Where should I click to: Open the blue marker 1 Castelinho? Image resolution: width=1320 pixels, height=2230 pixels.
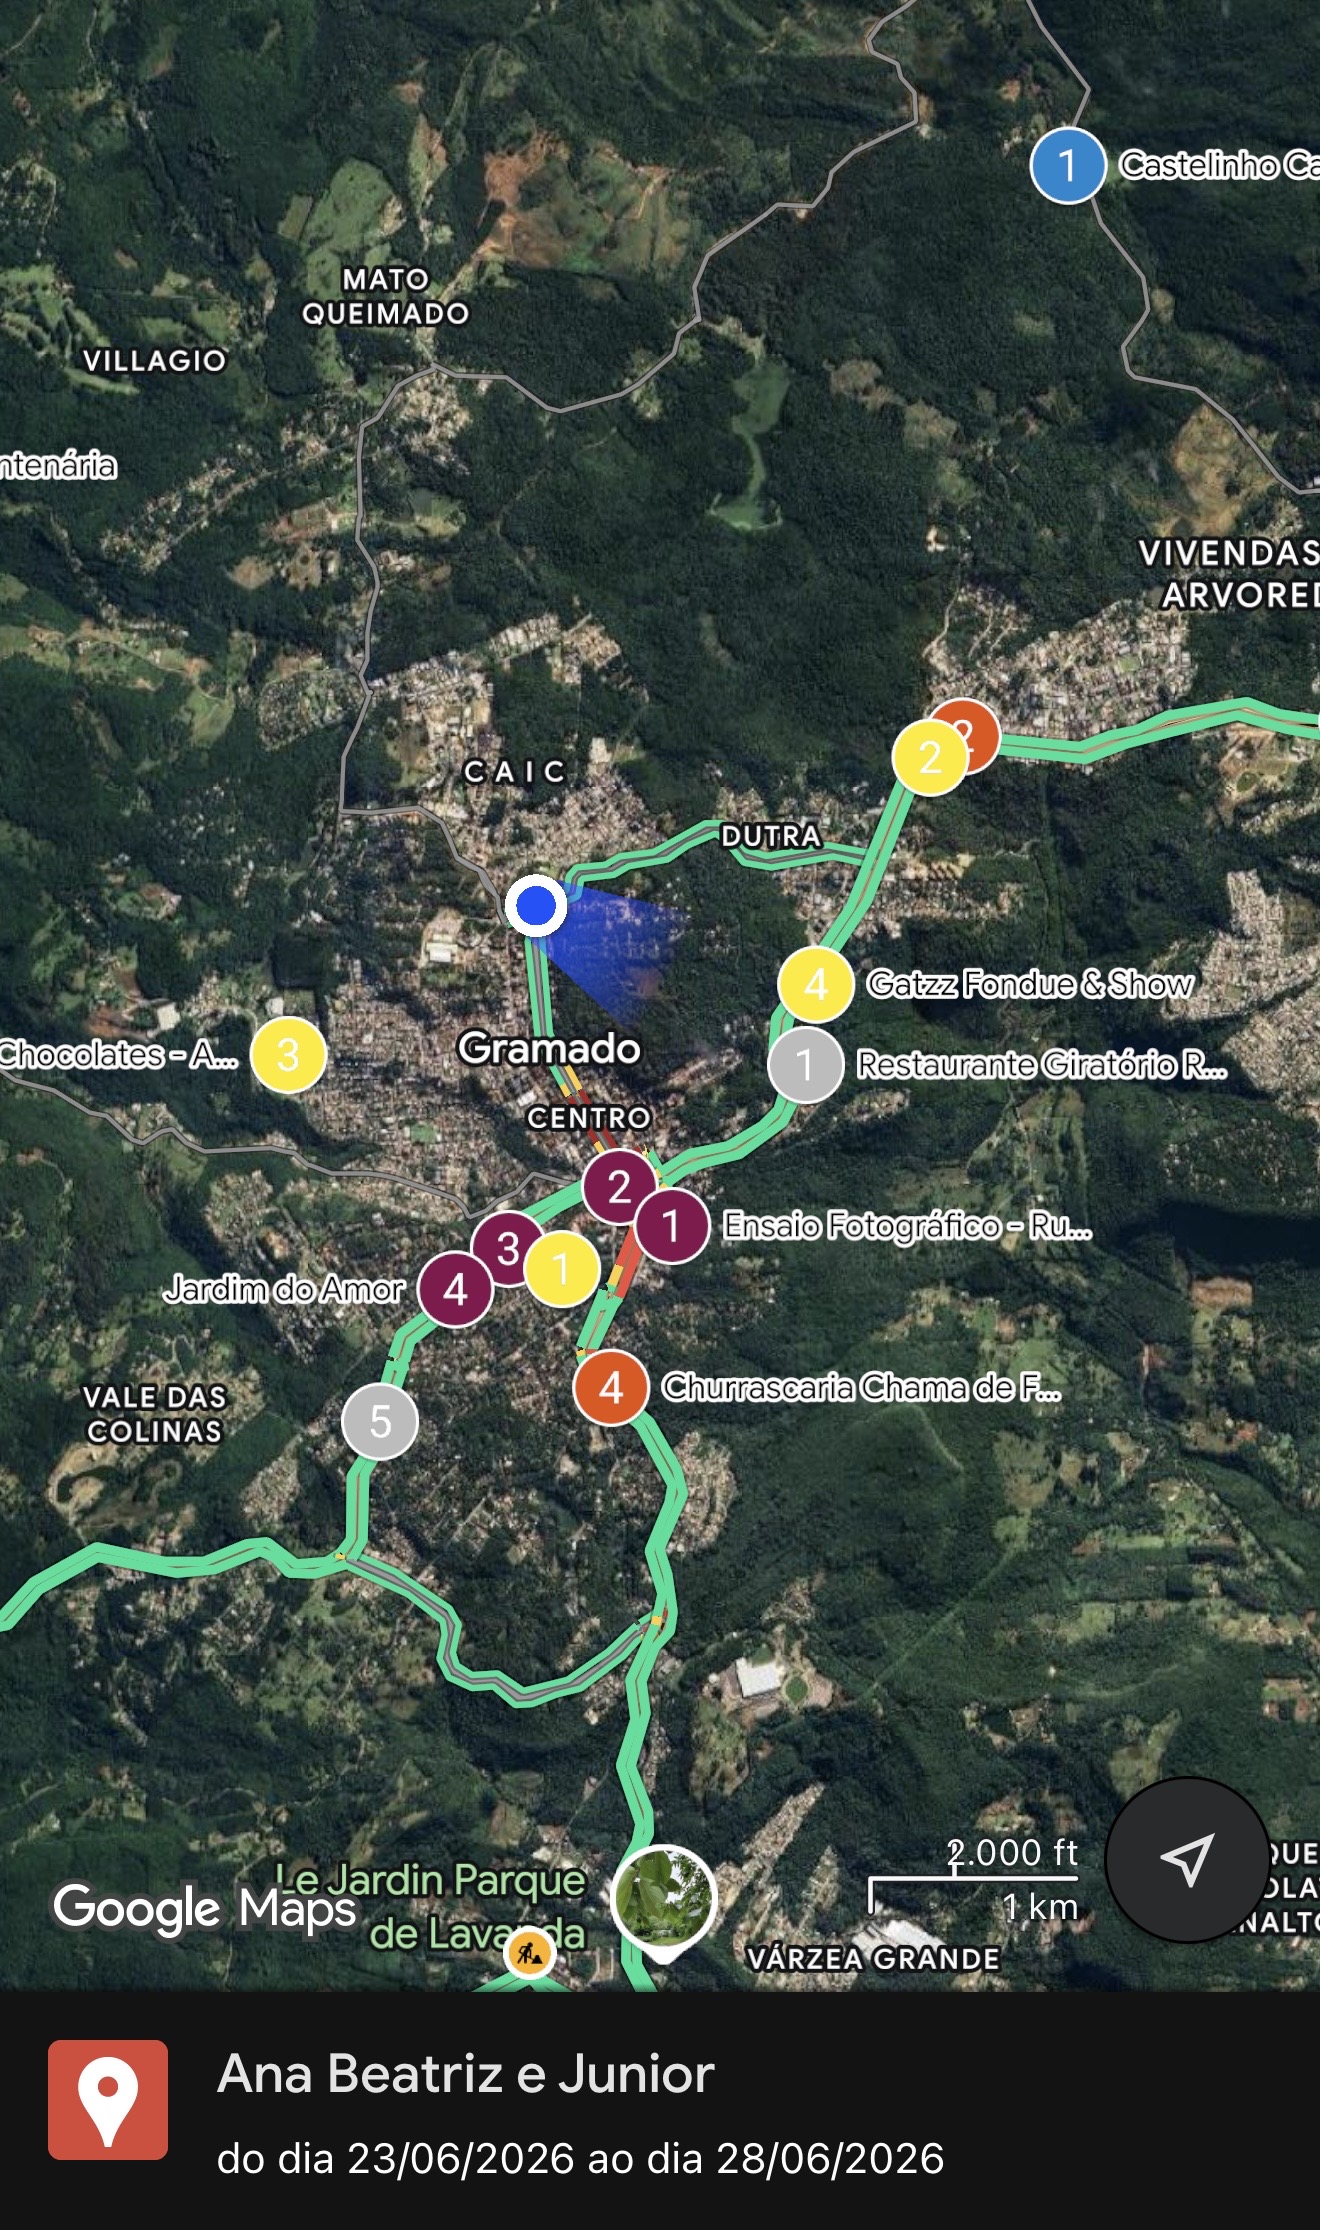(x=1068, y=165)
